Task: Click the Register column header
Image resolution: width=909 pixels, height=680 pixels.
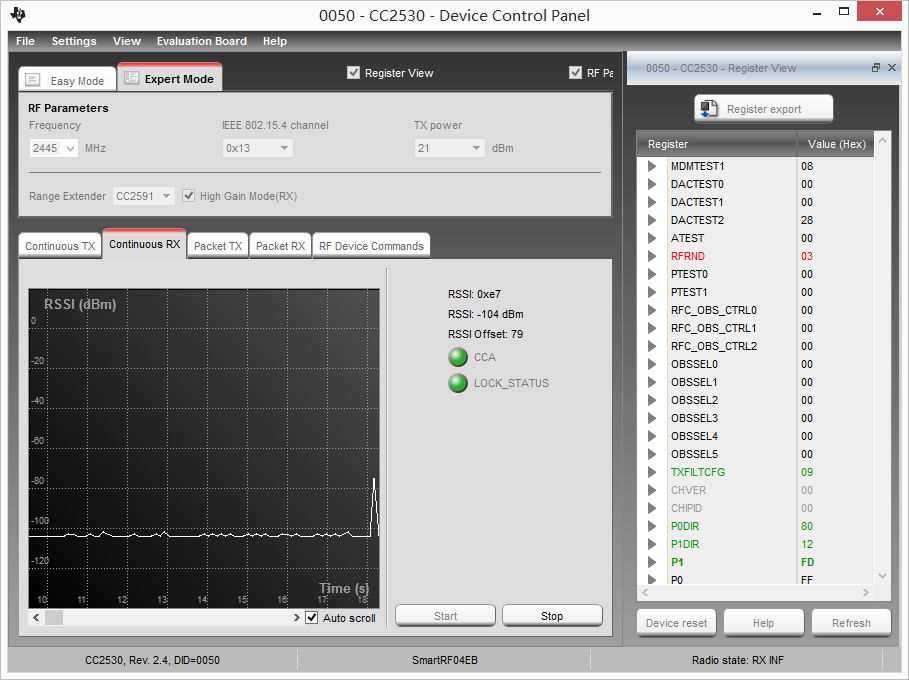Action: pos(717,144)
